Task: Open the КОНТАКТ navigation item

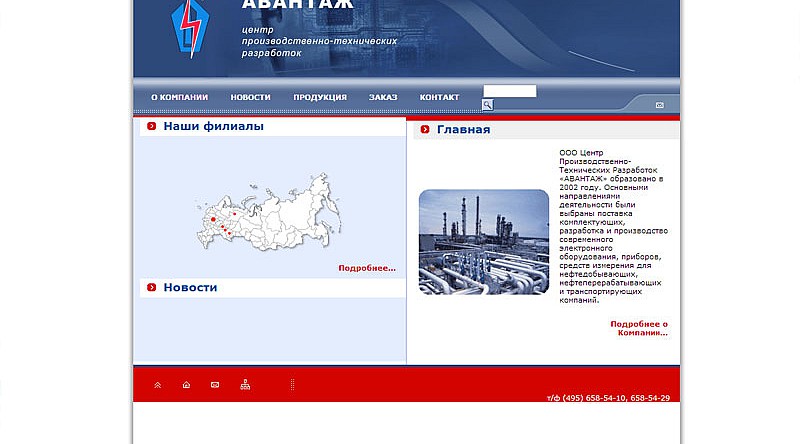Action: (x=440, y=97)
